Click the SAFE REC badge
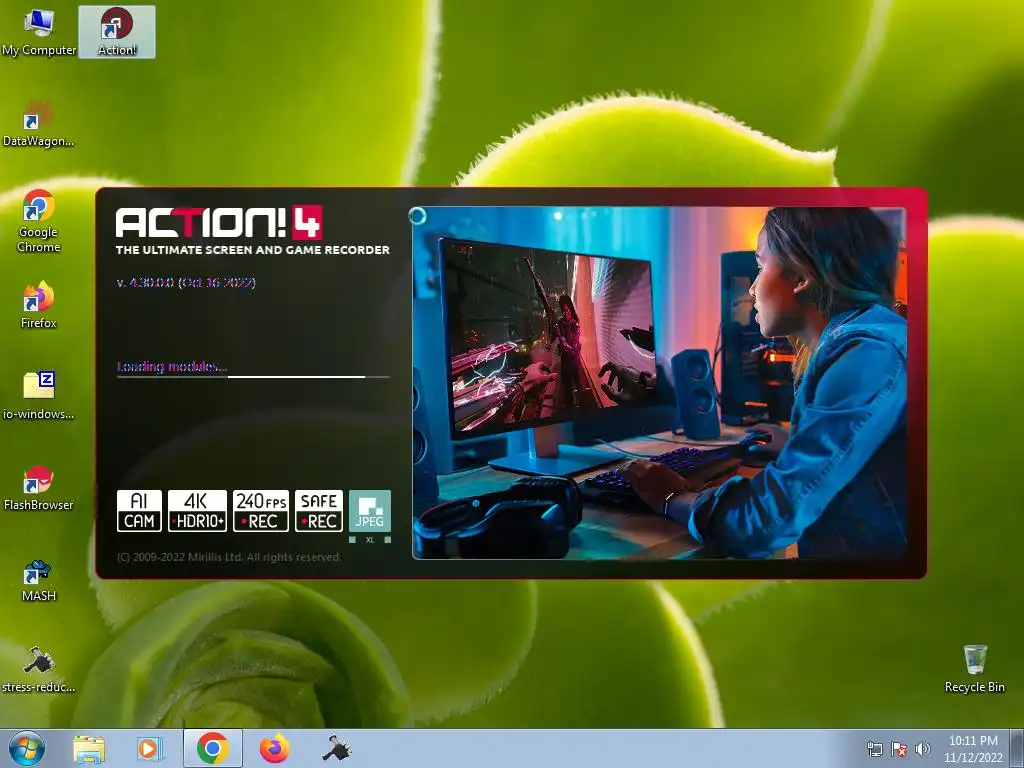Image resolution: width=1024 pixels, height=768 pixels. tap(319, 511)
